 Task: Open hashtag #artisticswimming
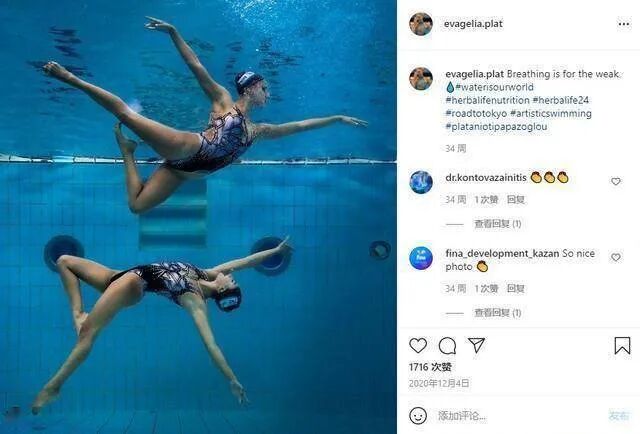[551, 113]
